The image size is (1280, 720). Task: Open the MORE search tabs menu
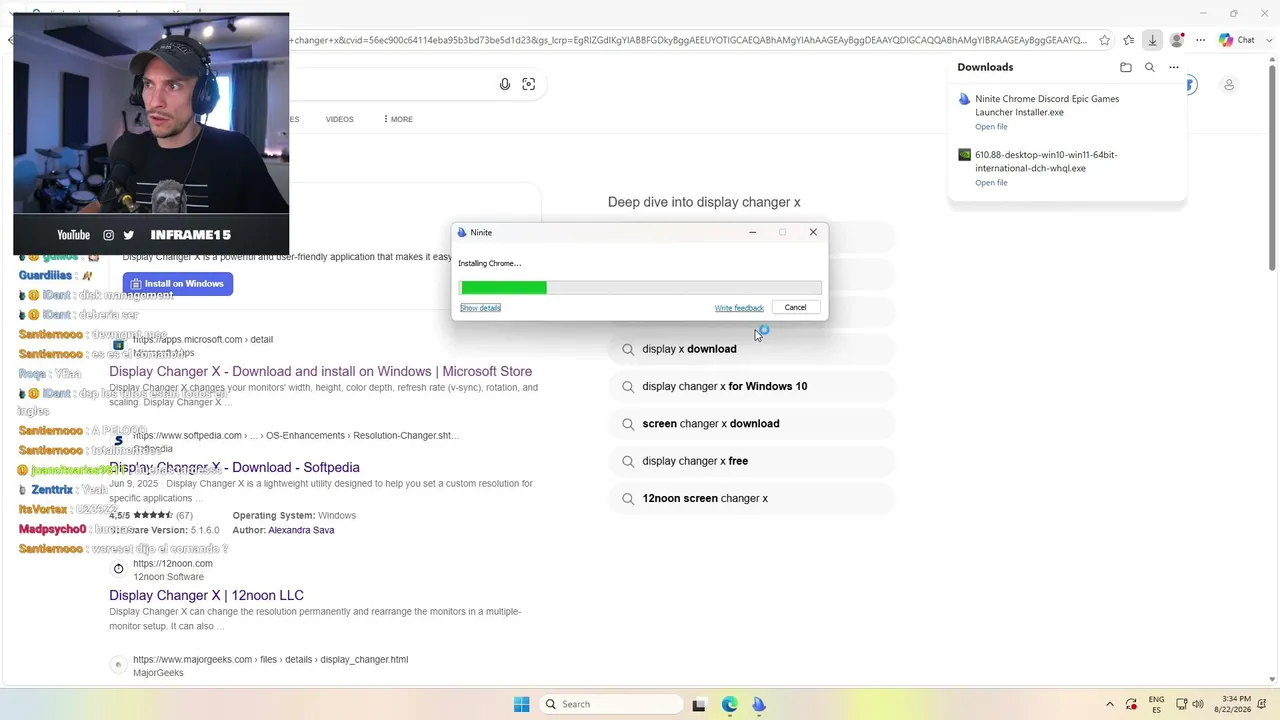coord(398,119)
